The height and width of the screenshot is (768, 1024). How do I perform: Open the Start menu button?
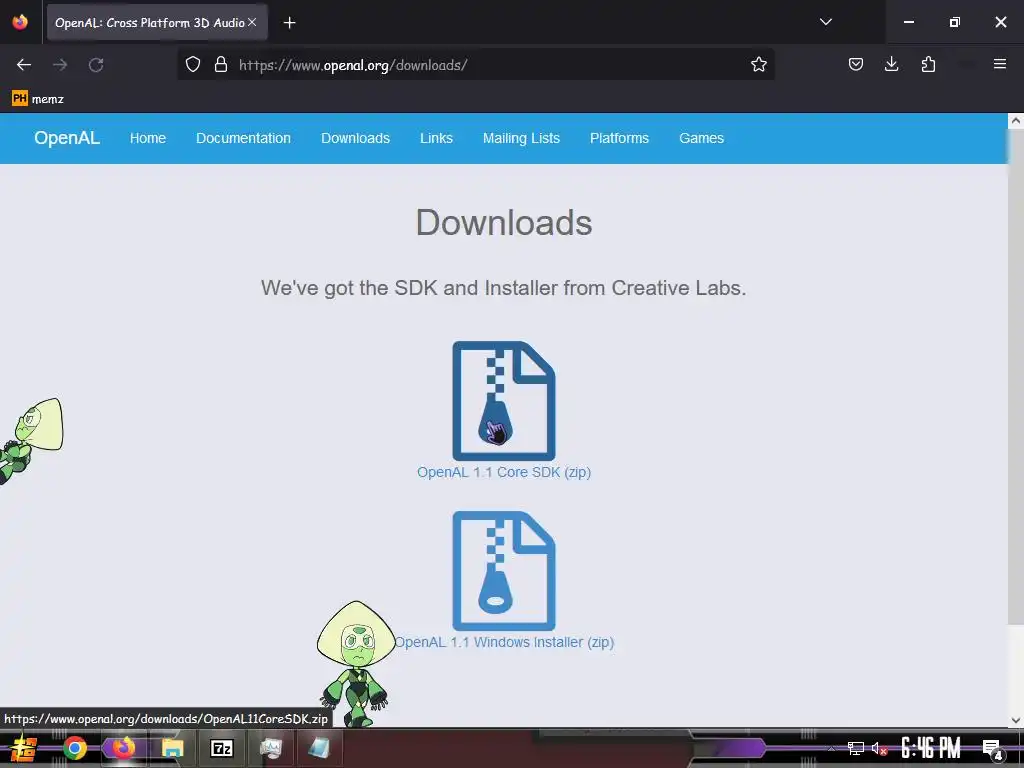point(24,748)
